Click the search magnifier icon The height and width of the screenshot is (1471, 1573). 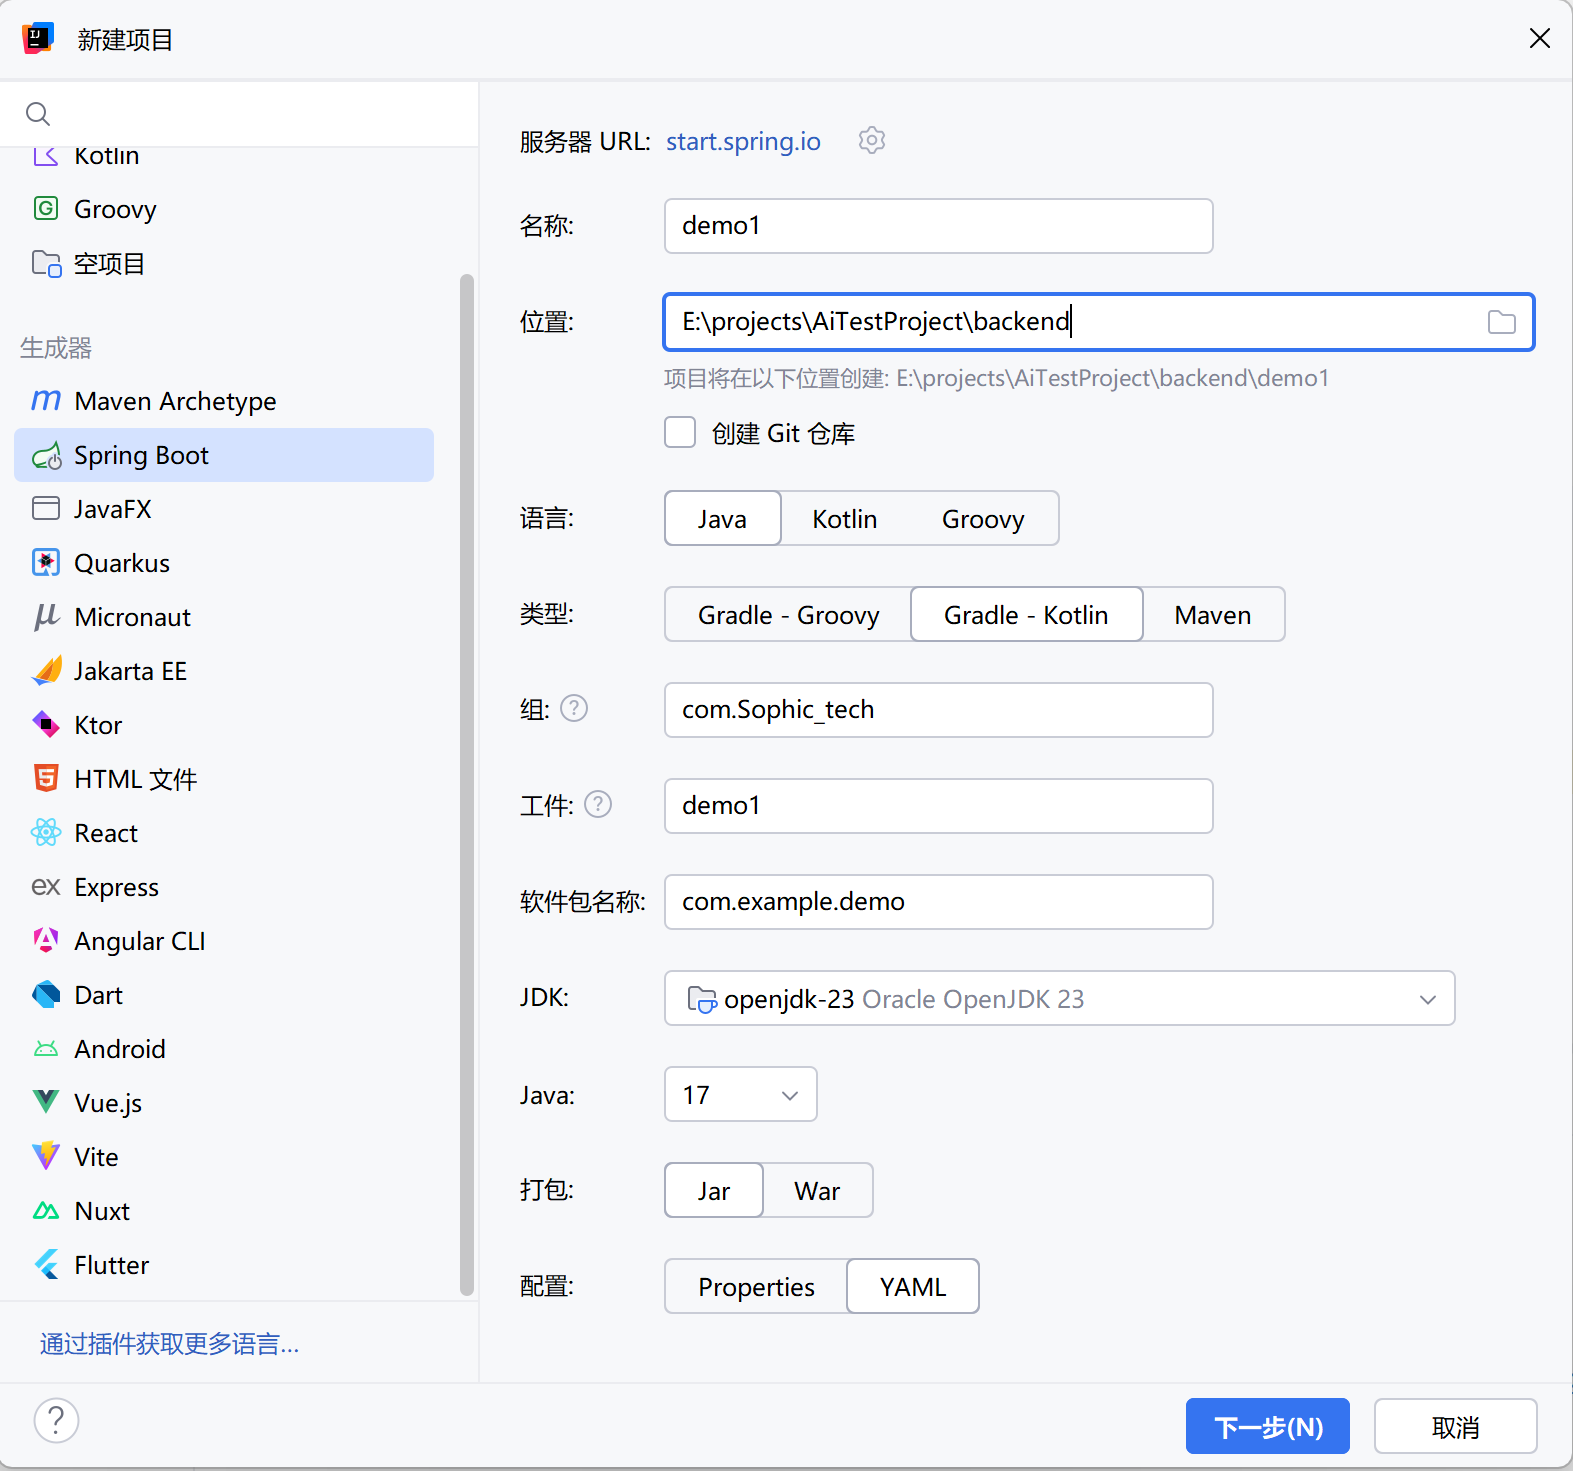(38, 114)
